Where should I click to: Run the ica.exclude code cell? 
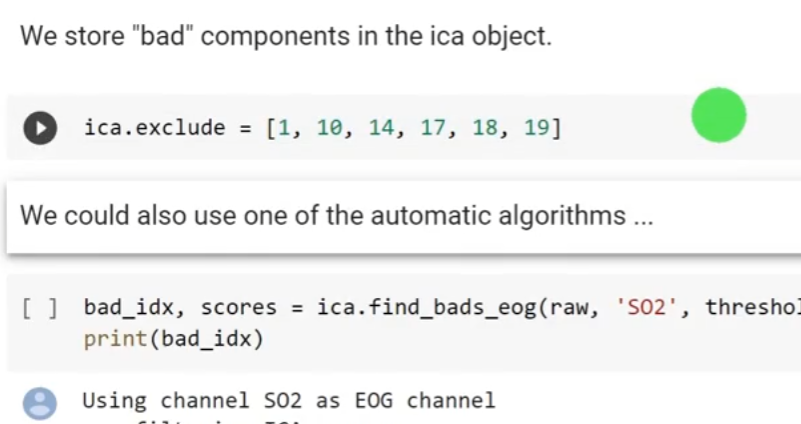[x=40, y=128]
